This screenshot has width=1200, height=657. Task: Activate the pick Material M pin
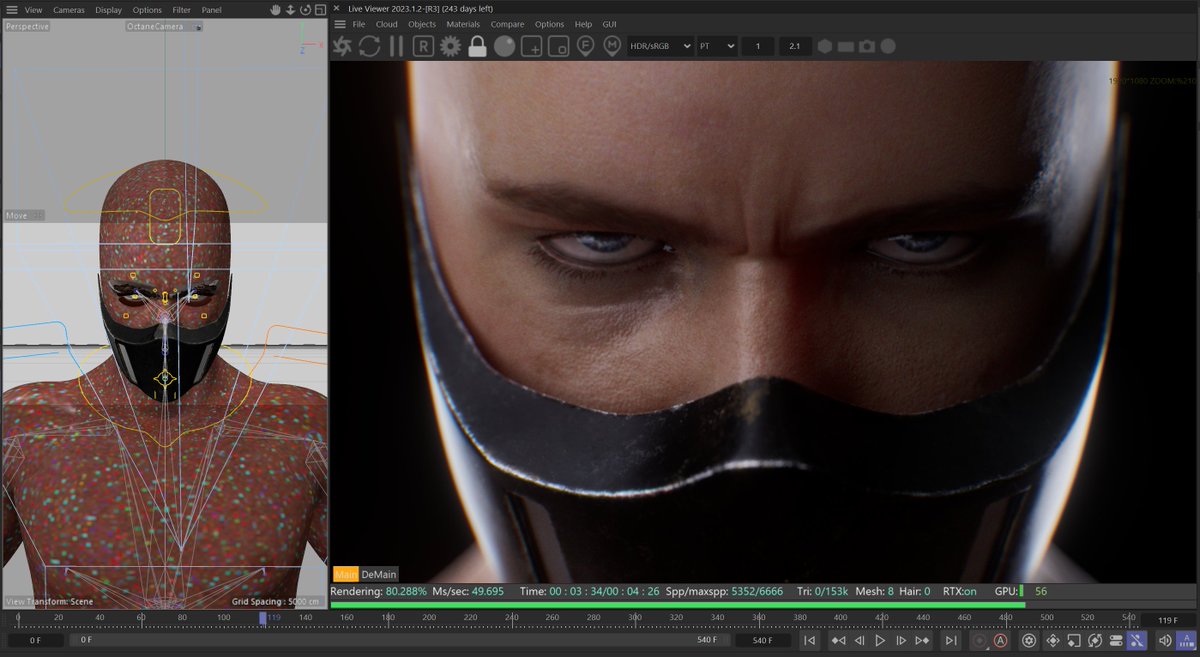pos(613,46)
